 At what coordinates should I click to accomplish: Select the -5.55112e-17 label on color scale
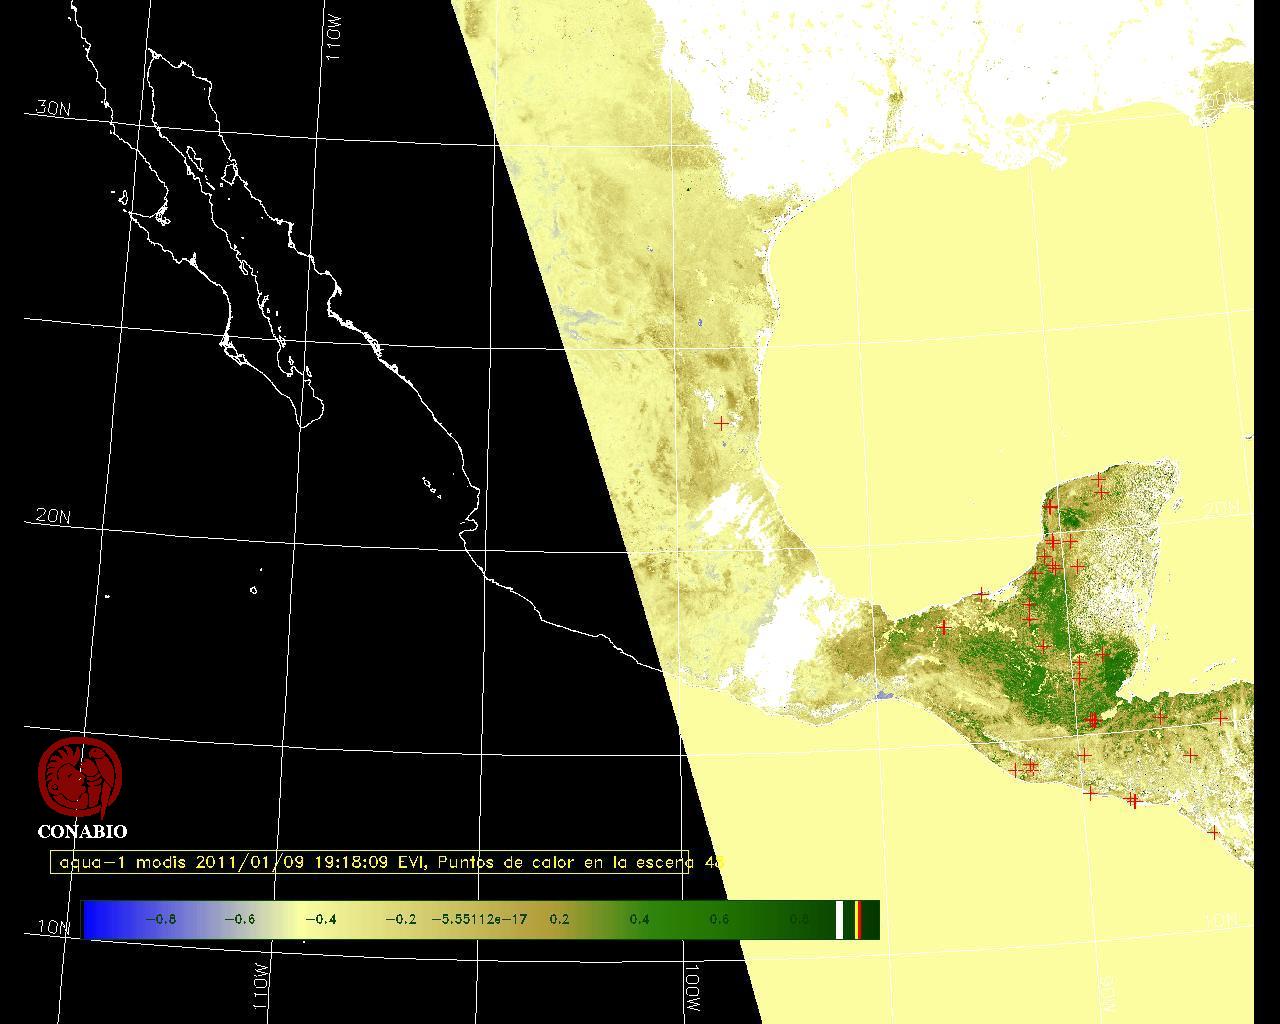pyautogui.click(x=478, y=919)
